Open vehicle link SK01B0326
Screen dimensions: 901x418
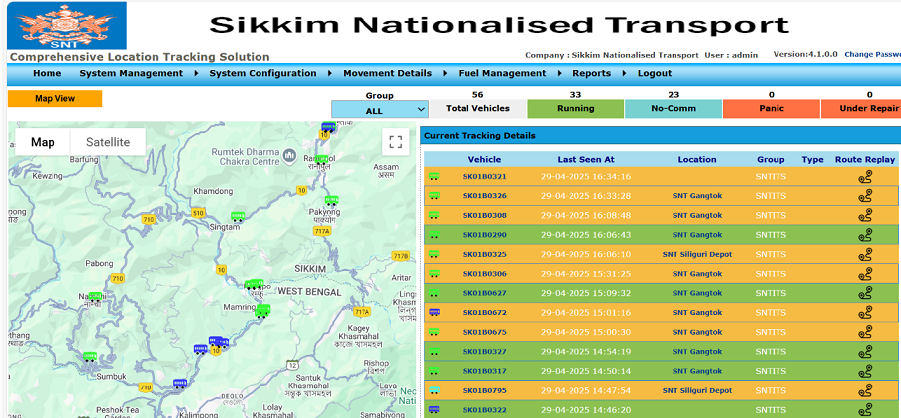pyautogui.click(x=484, y=196)
